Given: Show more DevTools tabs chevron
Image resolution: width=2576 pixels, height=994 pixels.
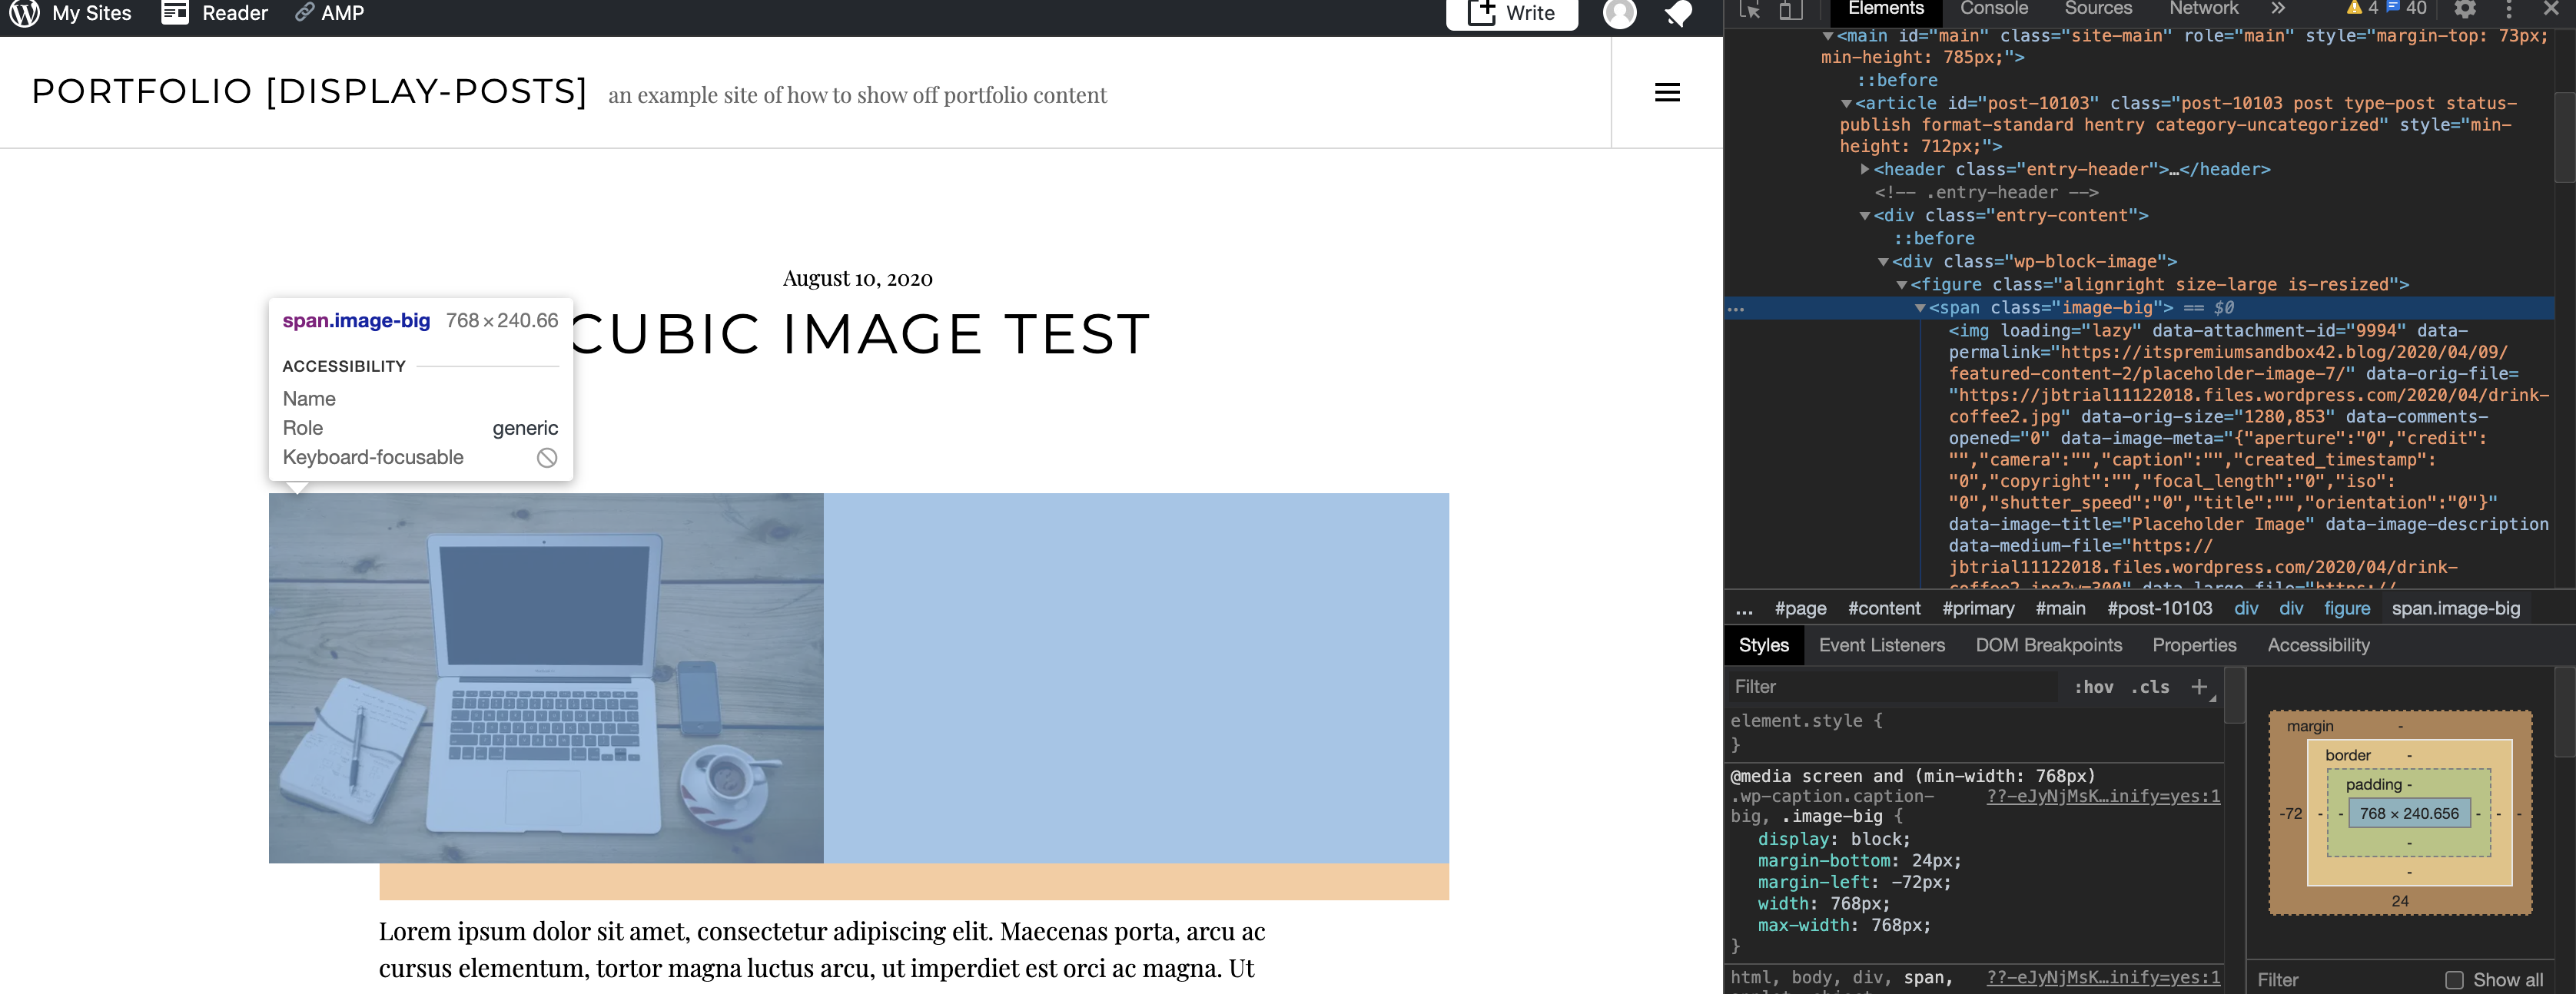Looking at the screenshot, I should pyautogui.click(x=2278, y=9).
